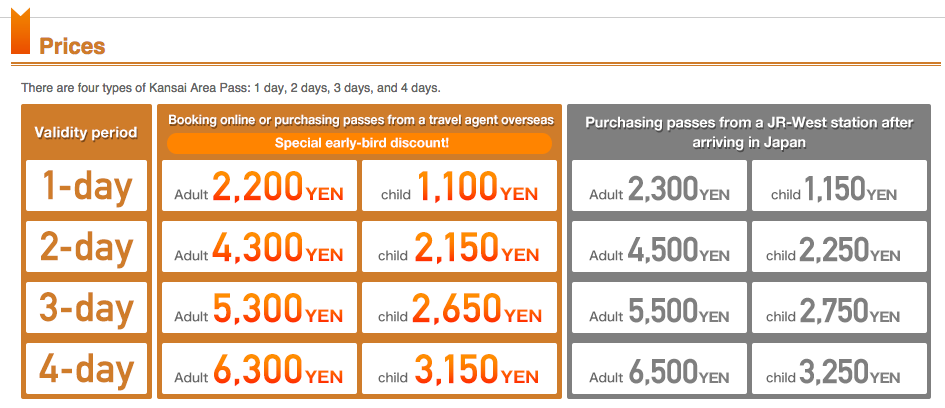Click the Adult 2,300 YEN station price
The width and height of the screenshot is (945, 408).
tap(659, 186)
